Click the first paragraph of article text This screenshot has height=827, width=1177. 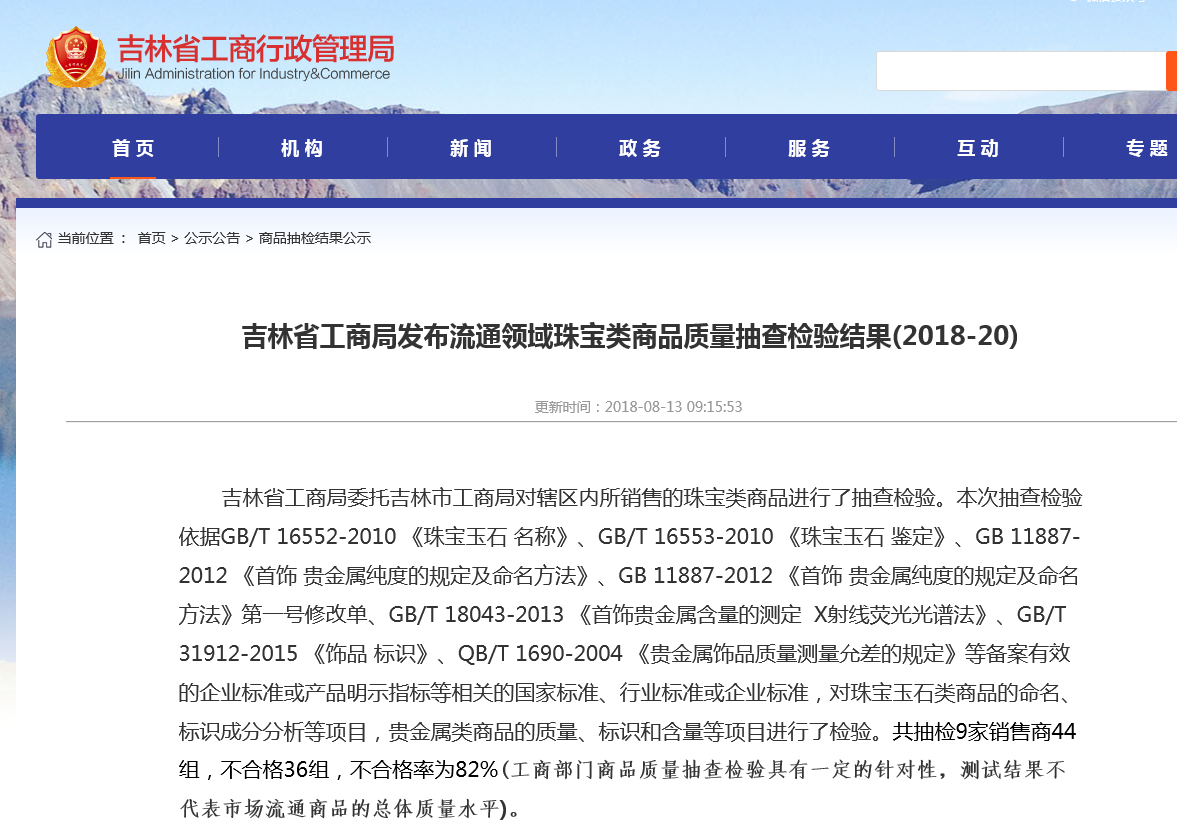coord(631,653)
